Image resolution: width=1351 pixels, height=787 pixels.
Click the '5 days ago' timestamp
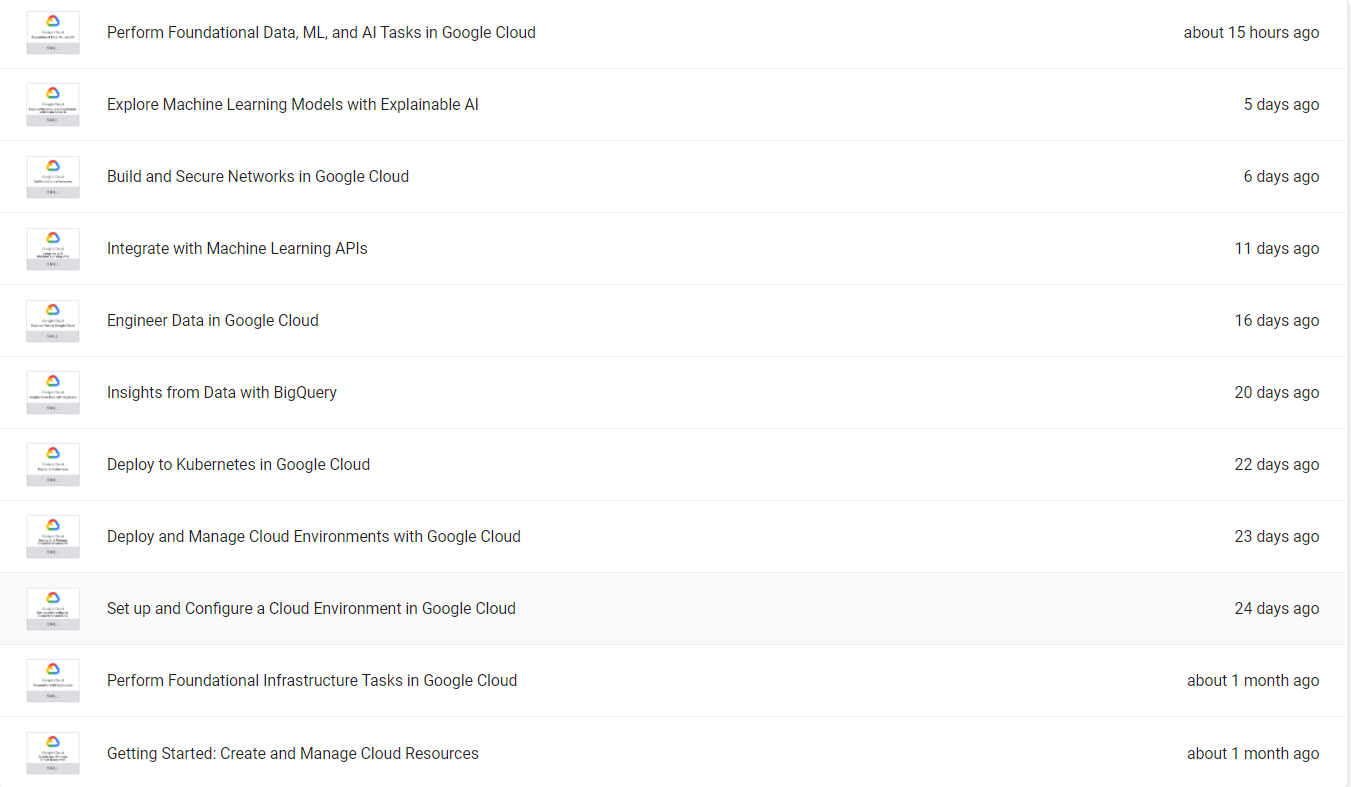(1281, 105)
